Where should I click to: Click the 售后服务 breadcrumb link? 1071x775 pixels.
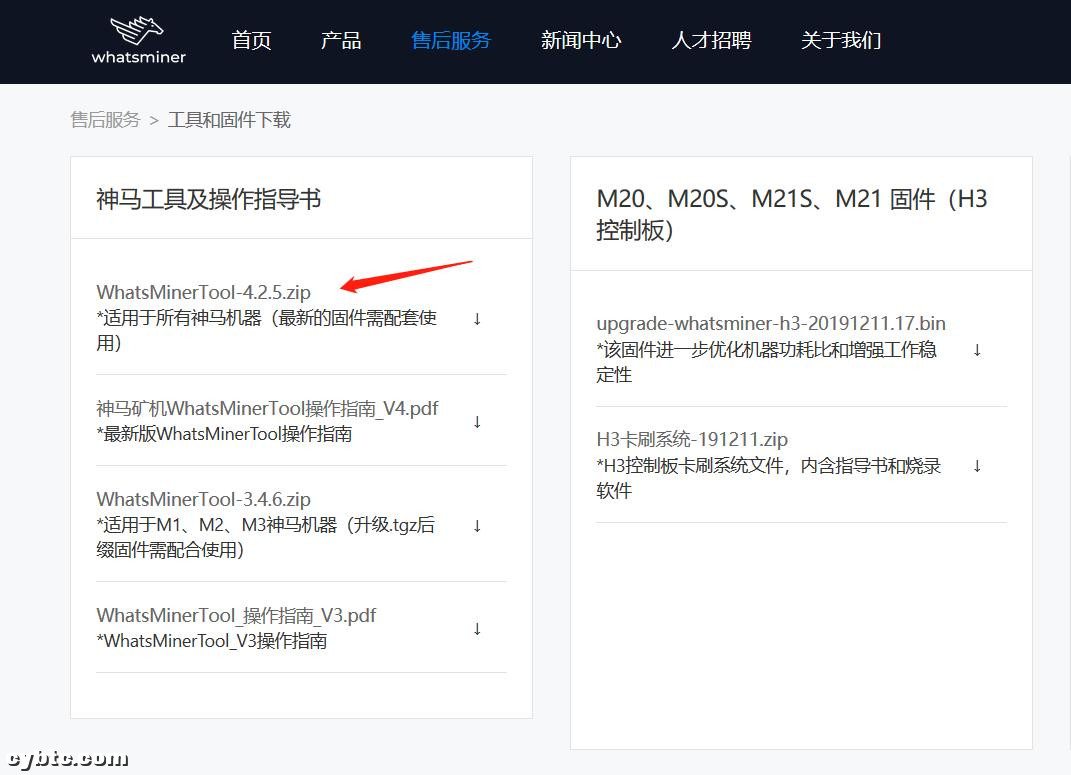[105, 120]
